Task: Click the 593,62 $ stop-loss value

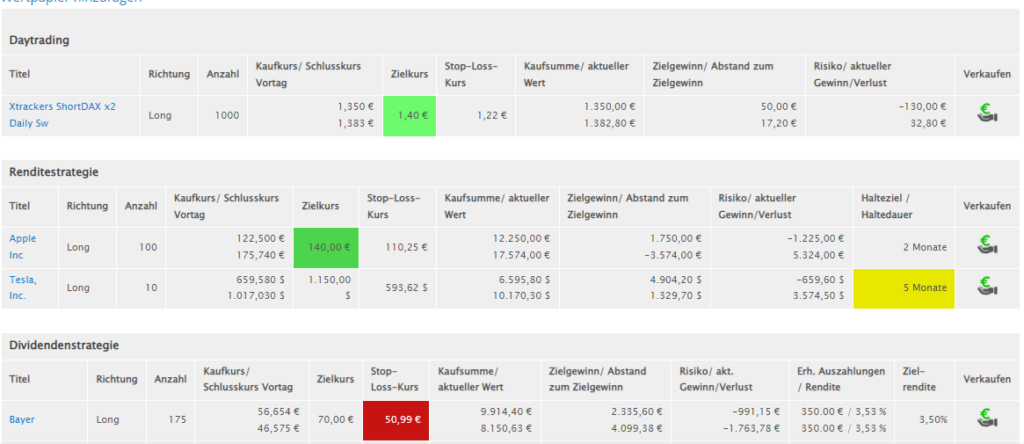Action: (407, 288)
